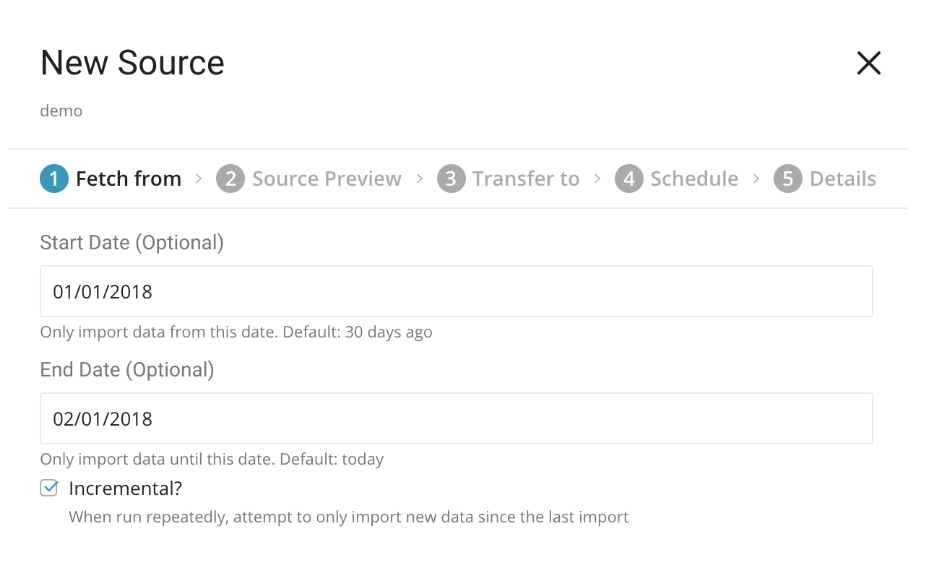The width and height of the screenshot is (932, 570).
Task: Focus the End Date input field
Action: point(456,418)
